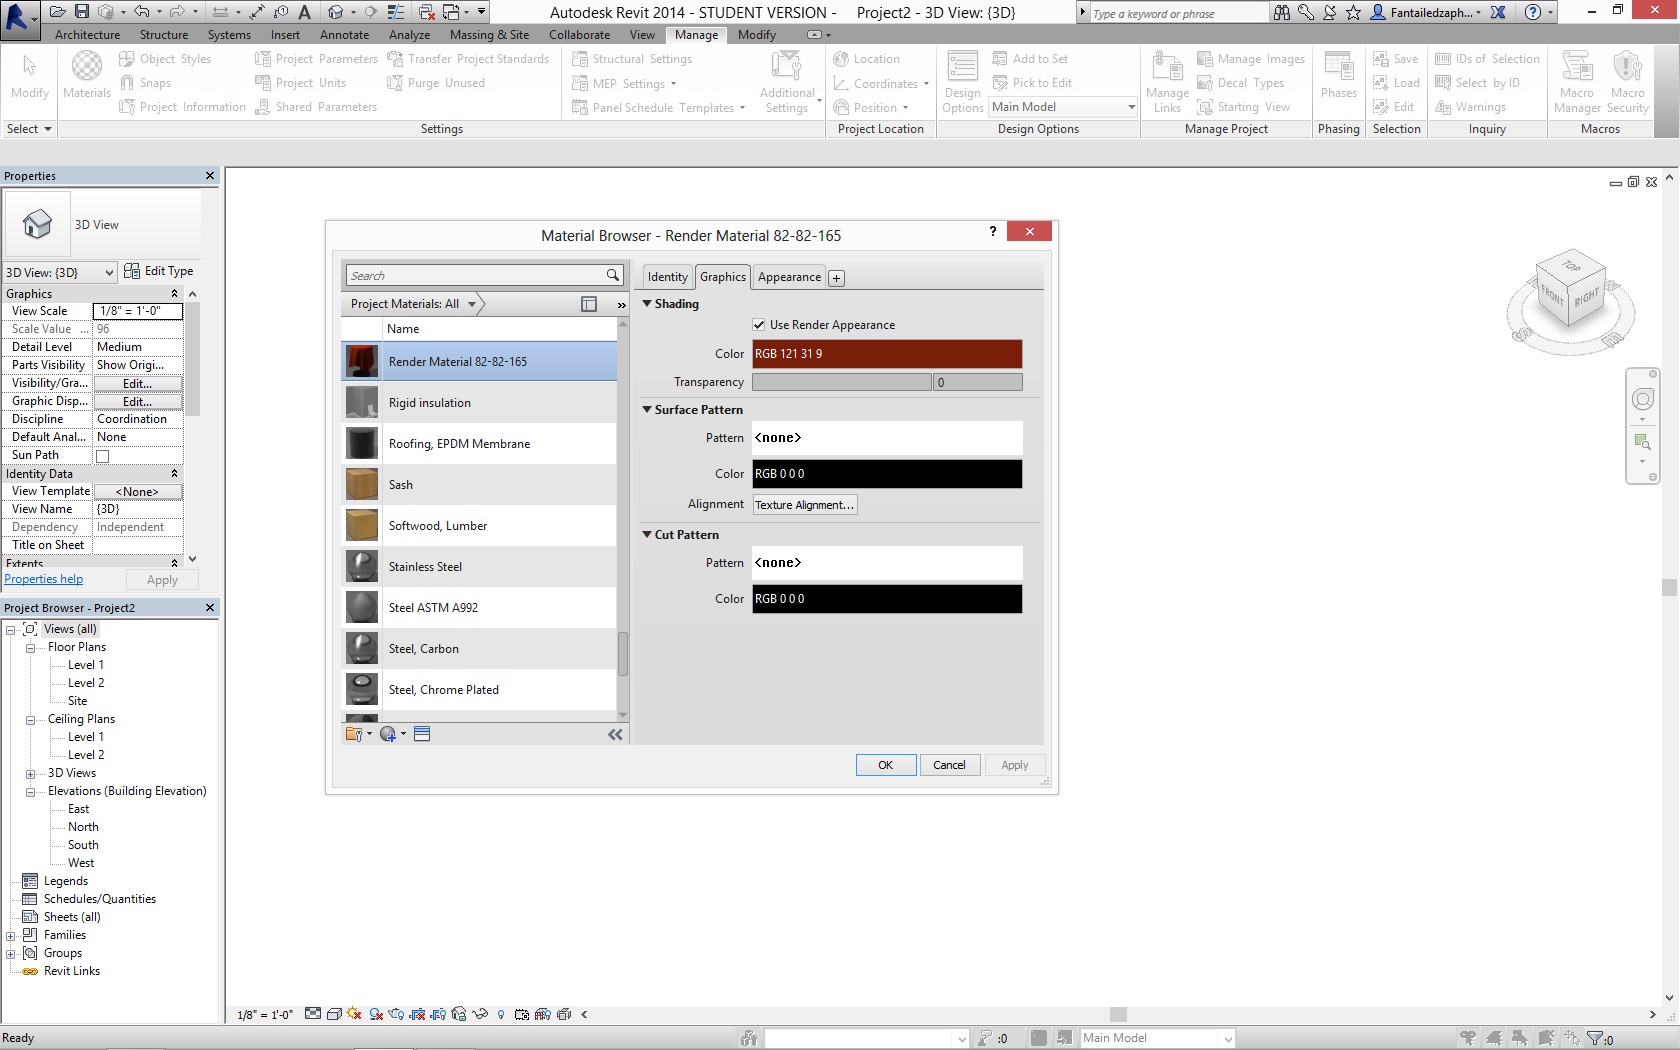Click the Texture Alignment button
Image resolution: width=1680 pixels, height=1050 pixels.
click(805, 505)
